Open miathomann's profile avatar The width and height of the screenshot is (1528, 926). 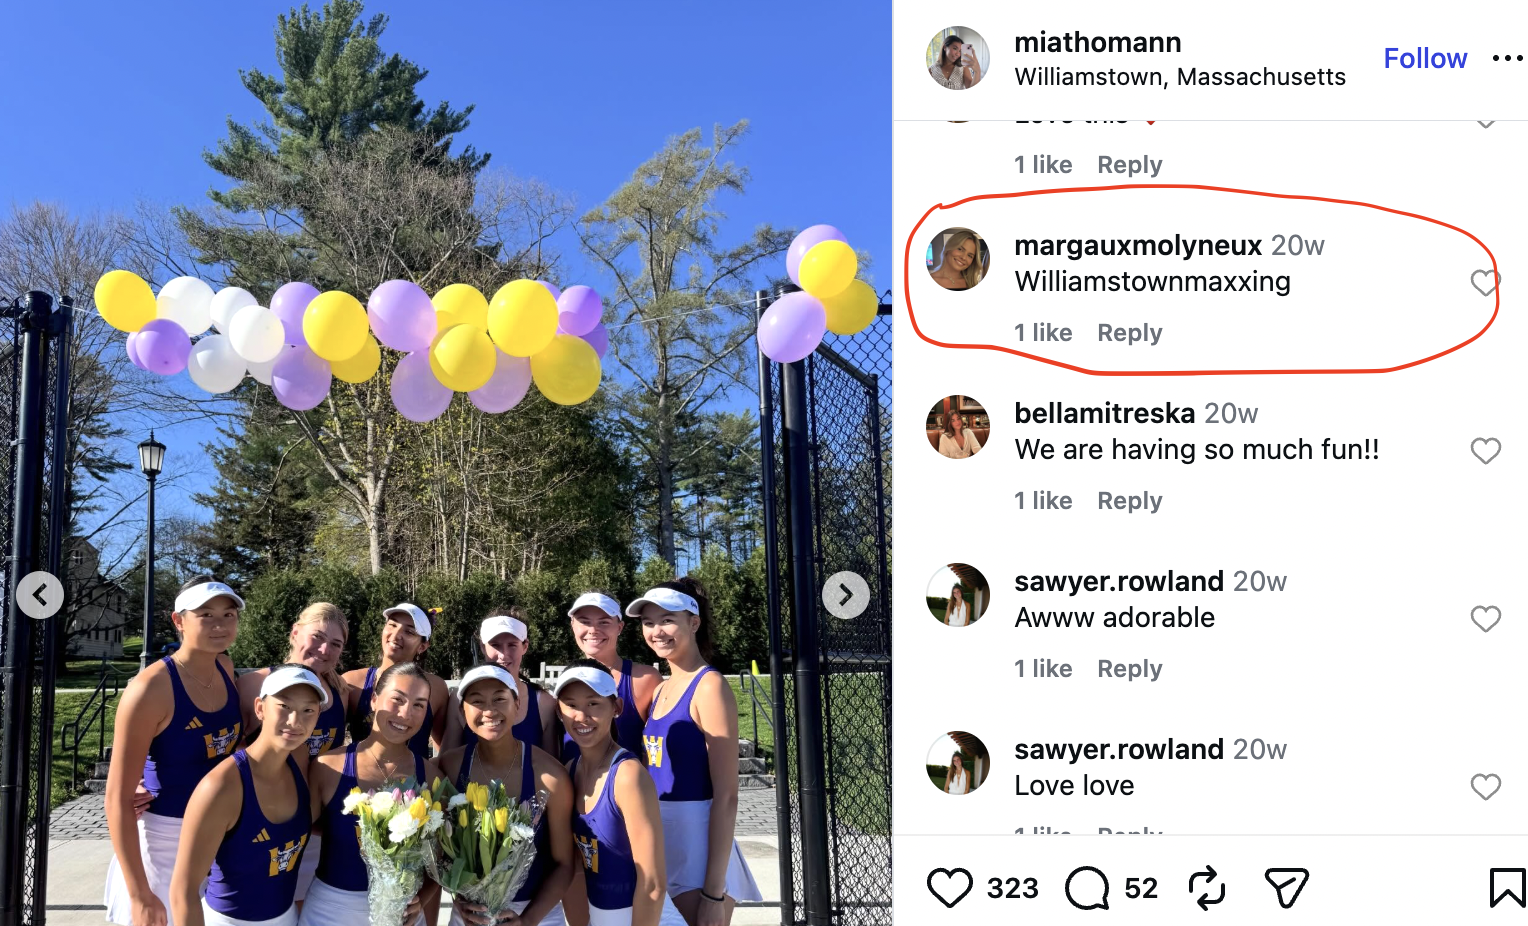coord(958,58)
